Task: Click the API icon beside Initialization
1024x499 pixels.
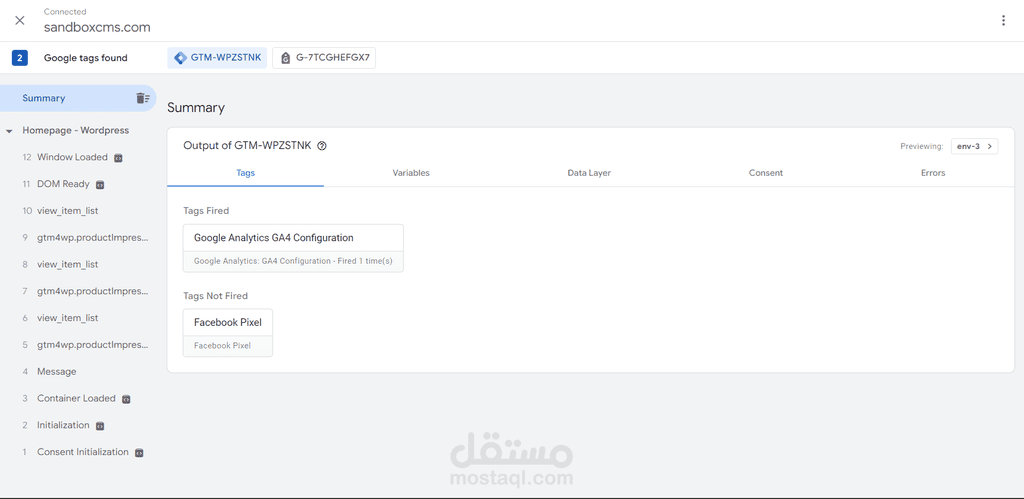Action: click(x=100, y=426)
